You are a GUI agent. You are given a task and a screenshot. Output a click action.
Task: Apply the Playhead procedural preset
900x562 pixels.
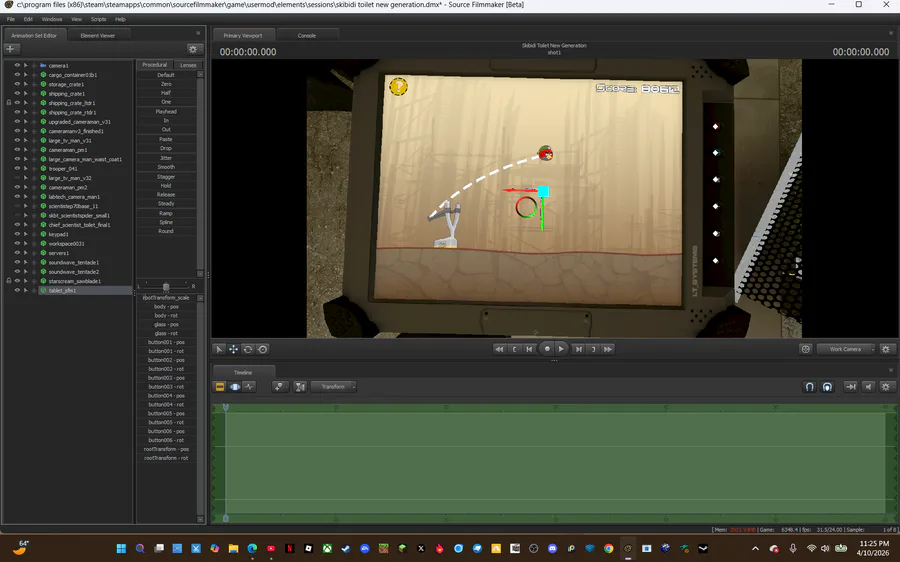pyautogui.click(x=166, y=111)
